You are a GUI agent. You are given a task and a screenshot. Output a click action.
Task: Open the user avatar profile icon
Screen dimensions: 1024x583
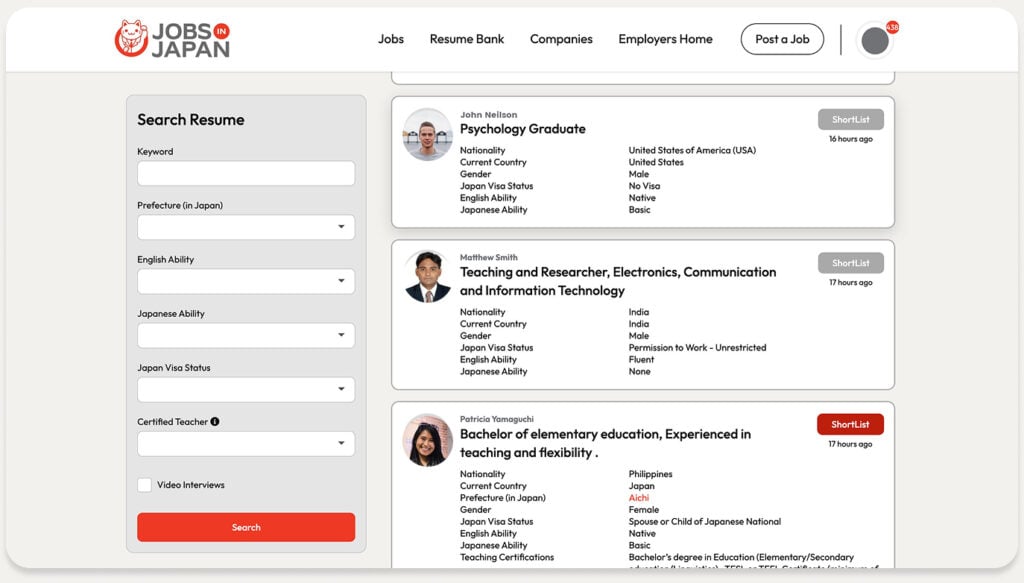click(874, 40)
